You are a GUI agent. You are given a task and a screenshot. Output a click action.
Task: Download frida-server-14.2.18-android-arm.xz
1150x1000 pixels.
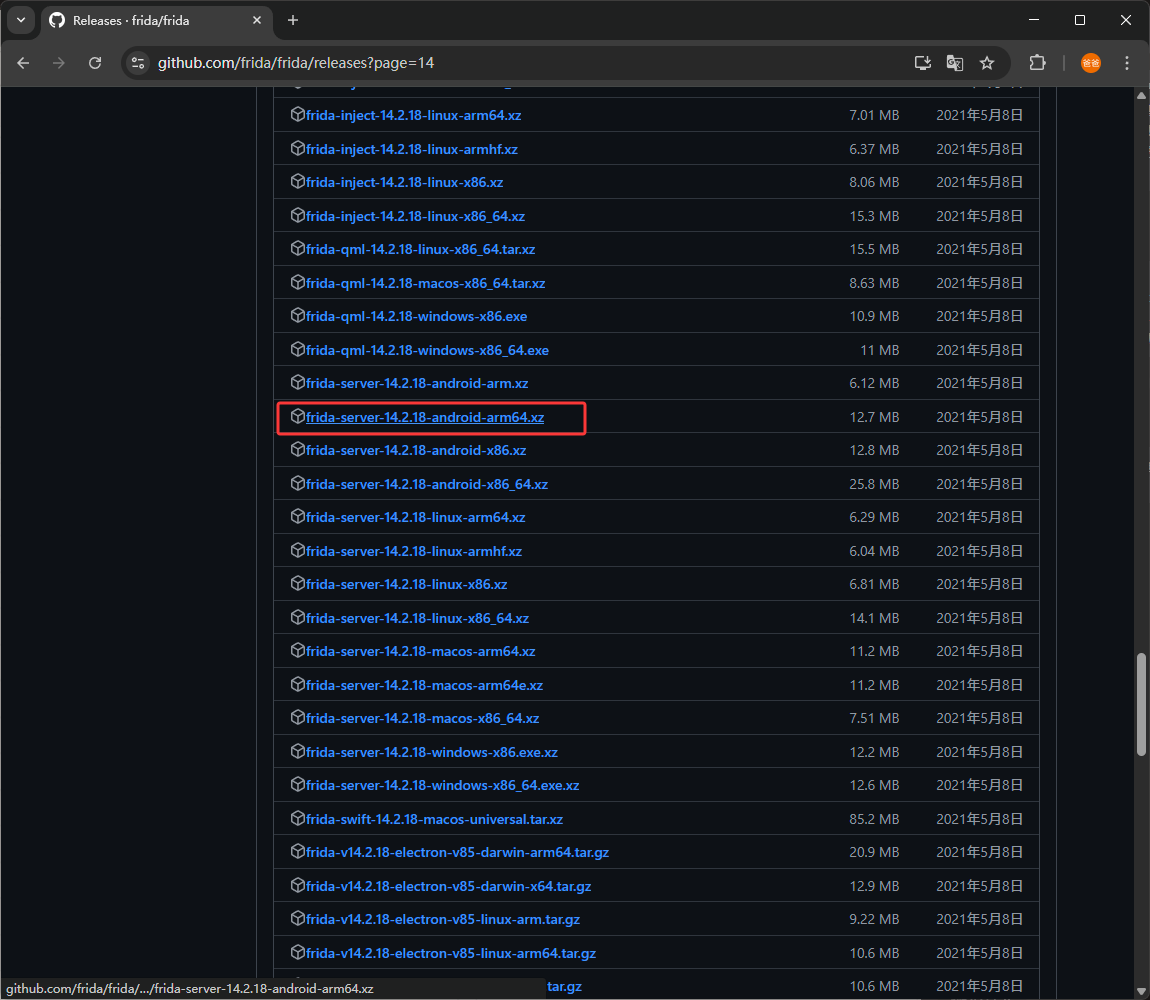417,384
